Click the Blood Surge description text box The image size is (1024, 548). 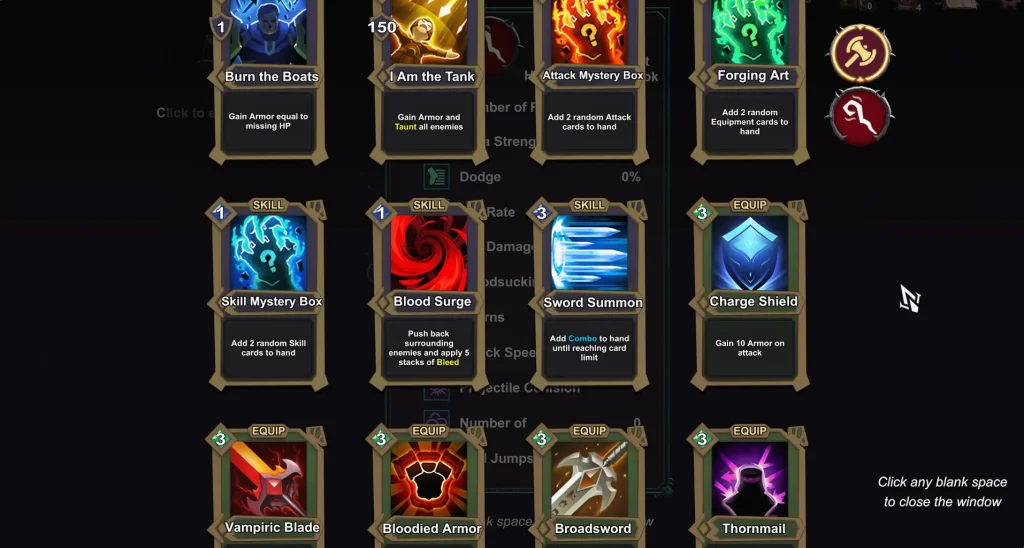point(429,348)
